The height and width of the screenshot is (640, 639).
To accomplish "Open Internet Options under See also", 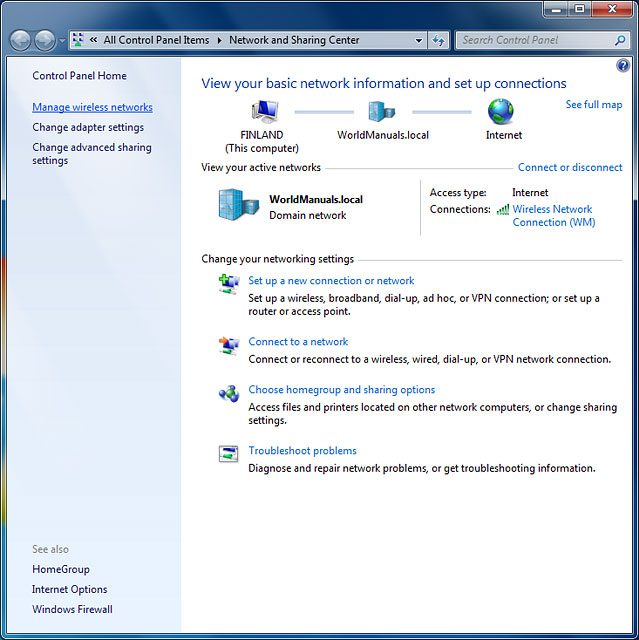I will pos(69,589).
